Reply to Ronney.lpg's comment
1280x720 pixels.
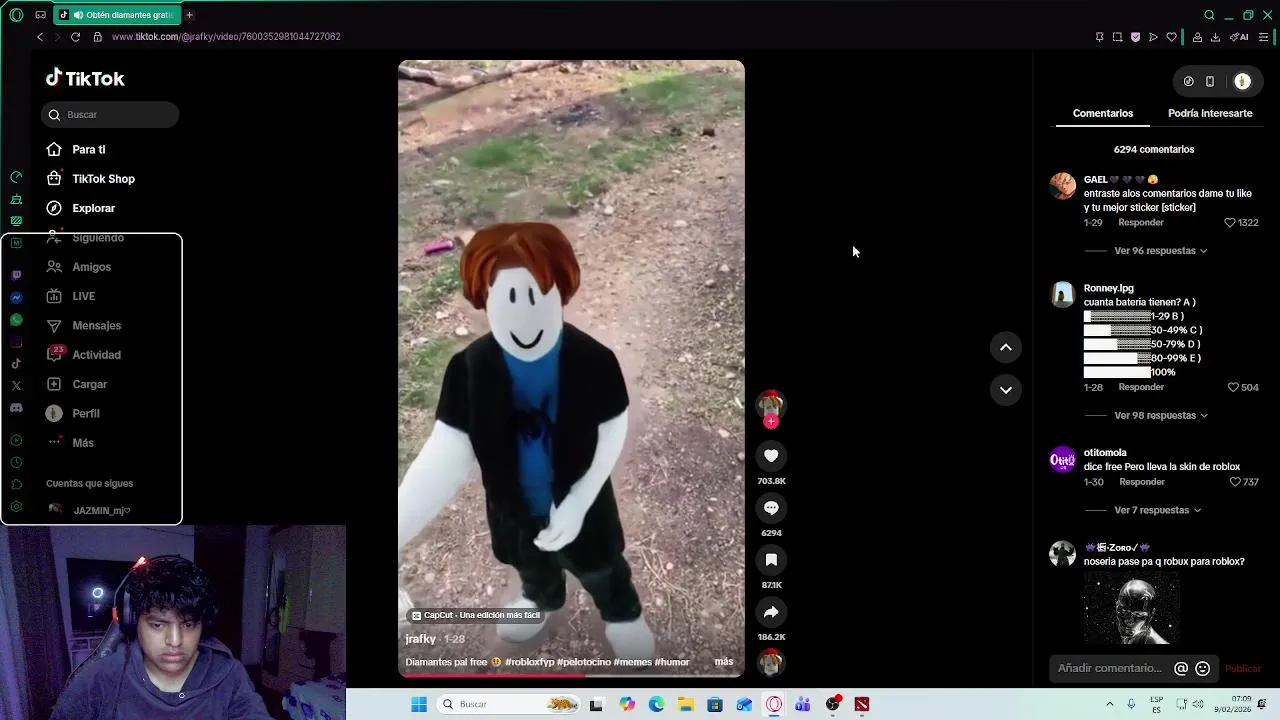pos(1141,388)
